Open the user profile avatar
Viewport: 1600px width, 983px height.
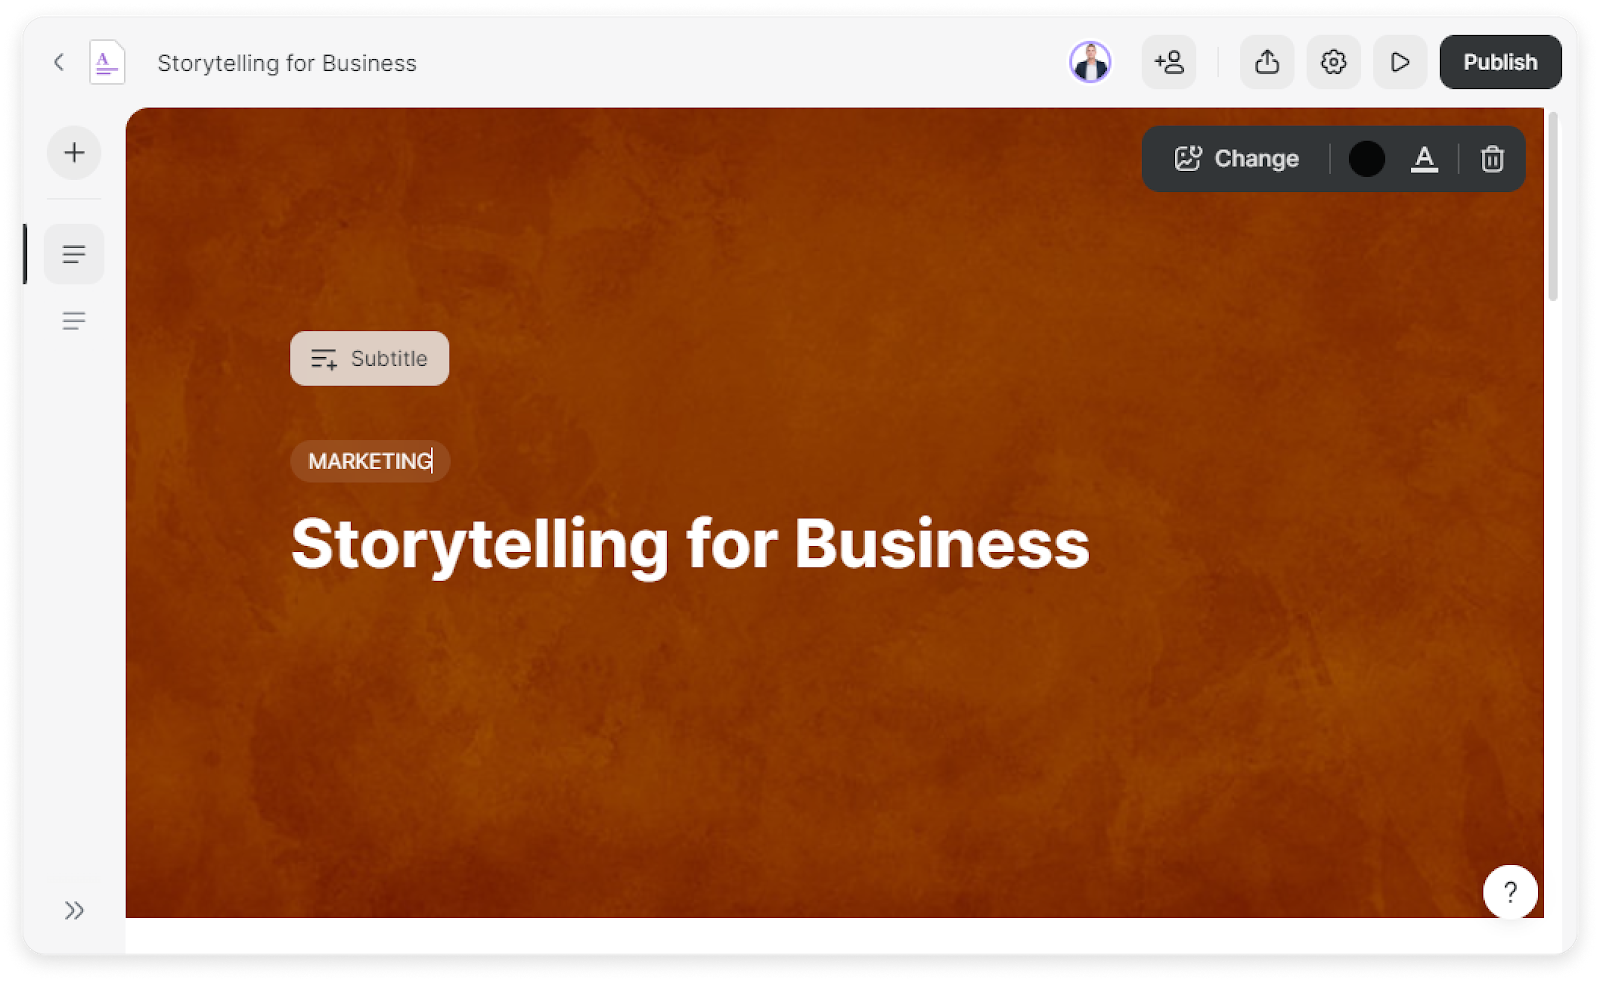click(x=1090, y=62)
